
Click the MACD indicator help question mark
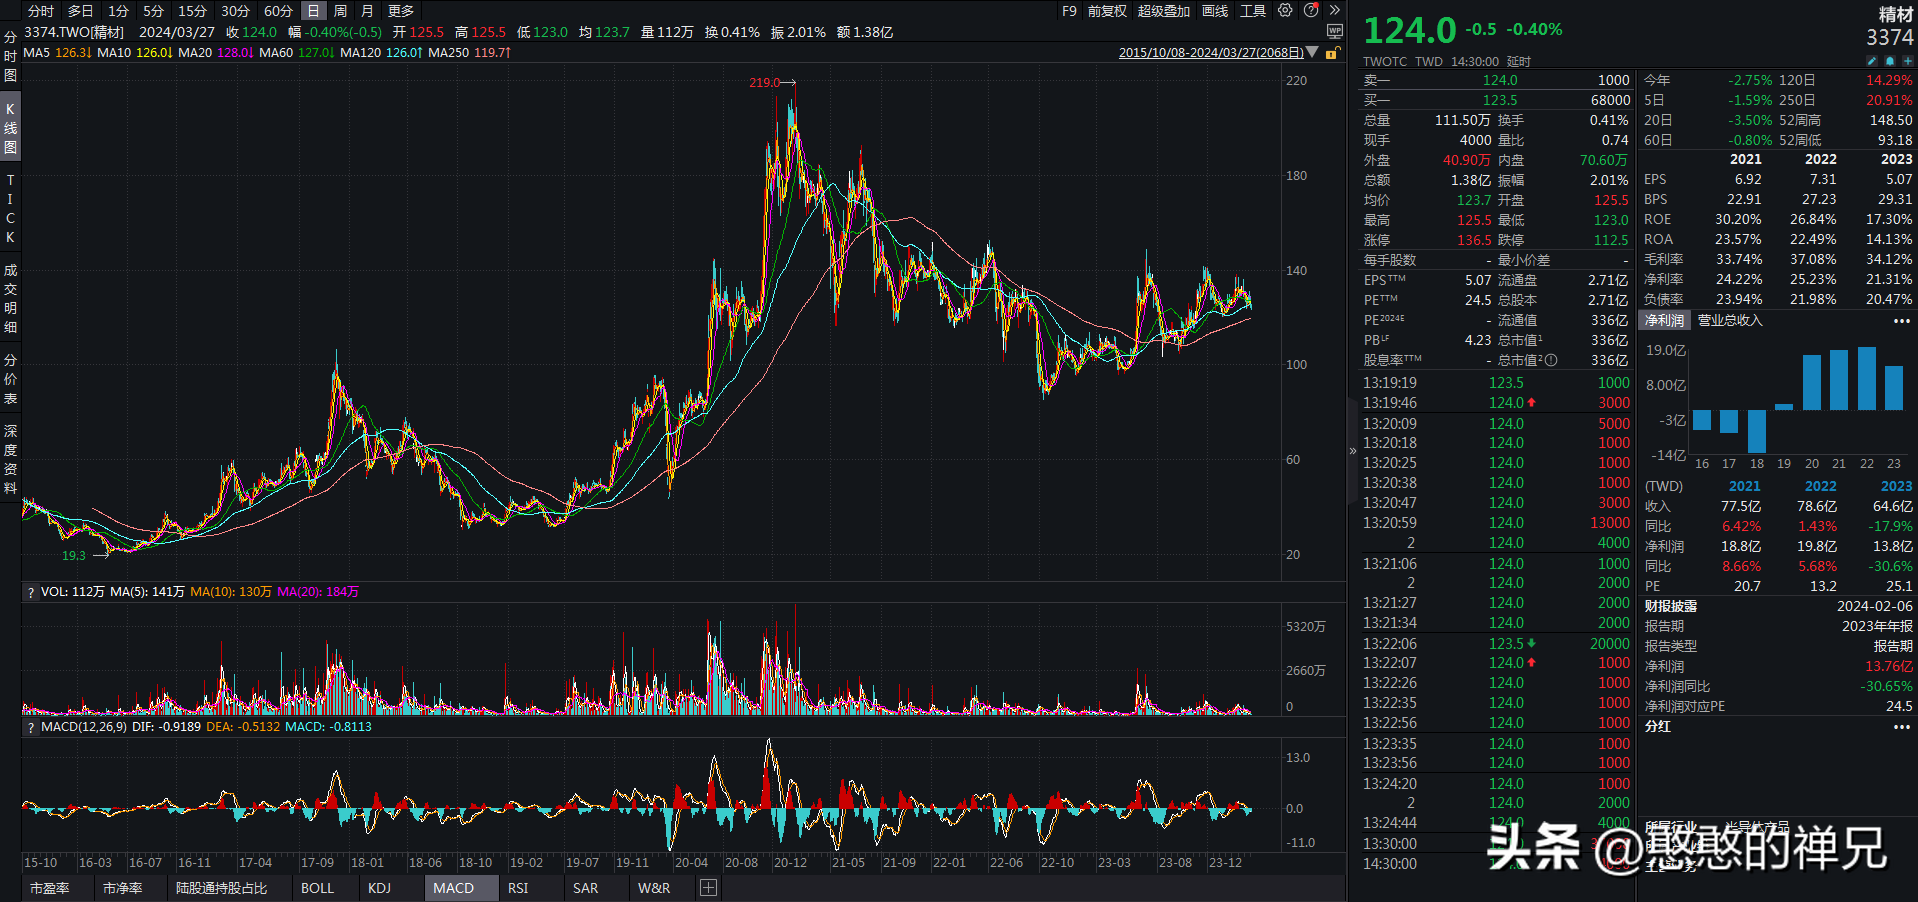tap(31, 727)
